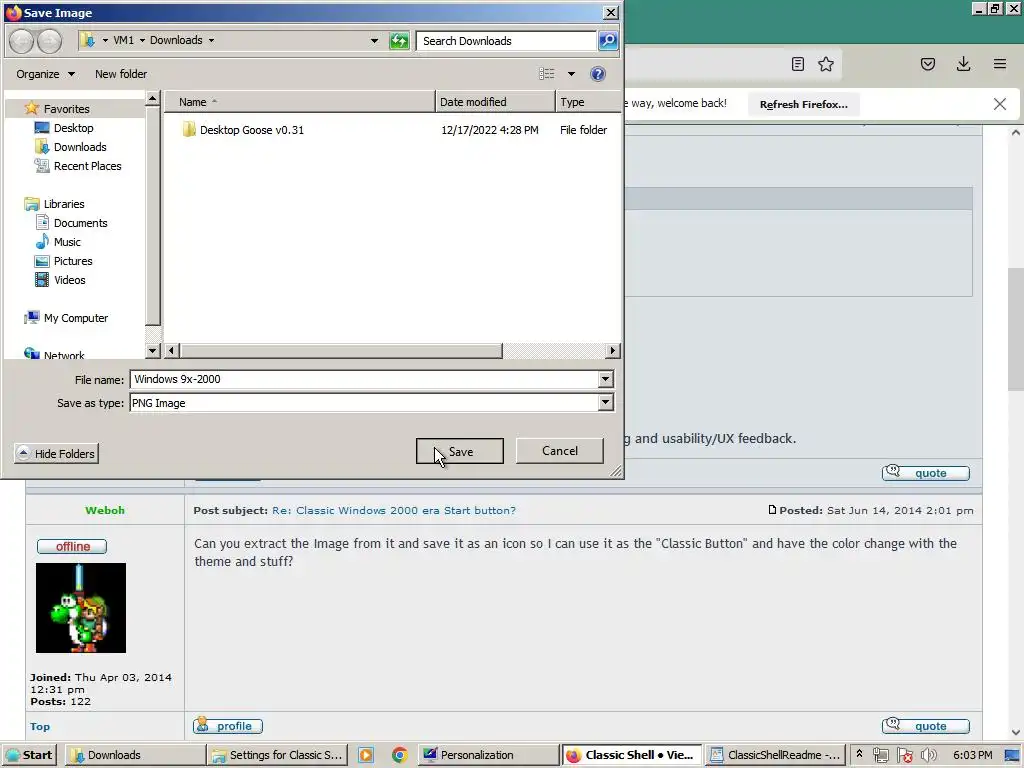Open Firefox downloads arrow icon

click(x=963, y=64)
